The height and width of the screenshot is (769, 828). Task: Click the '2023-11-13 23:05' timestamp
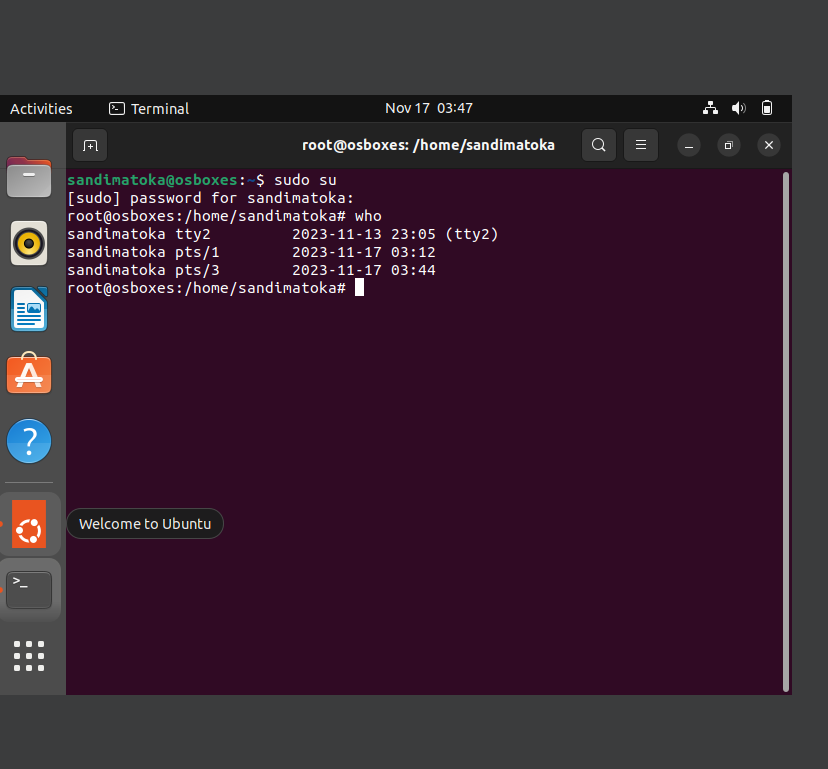364,234
